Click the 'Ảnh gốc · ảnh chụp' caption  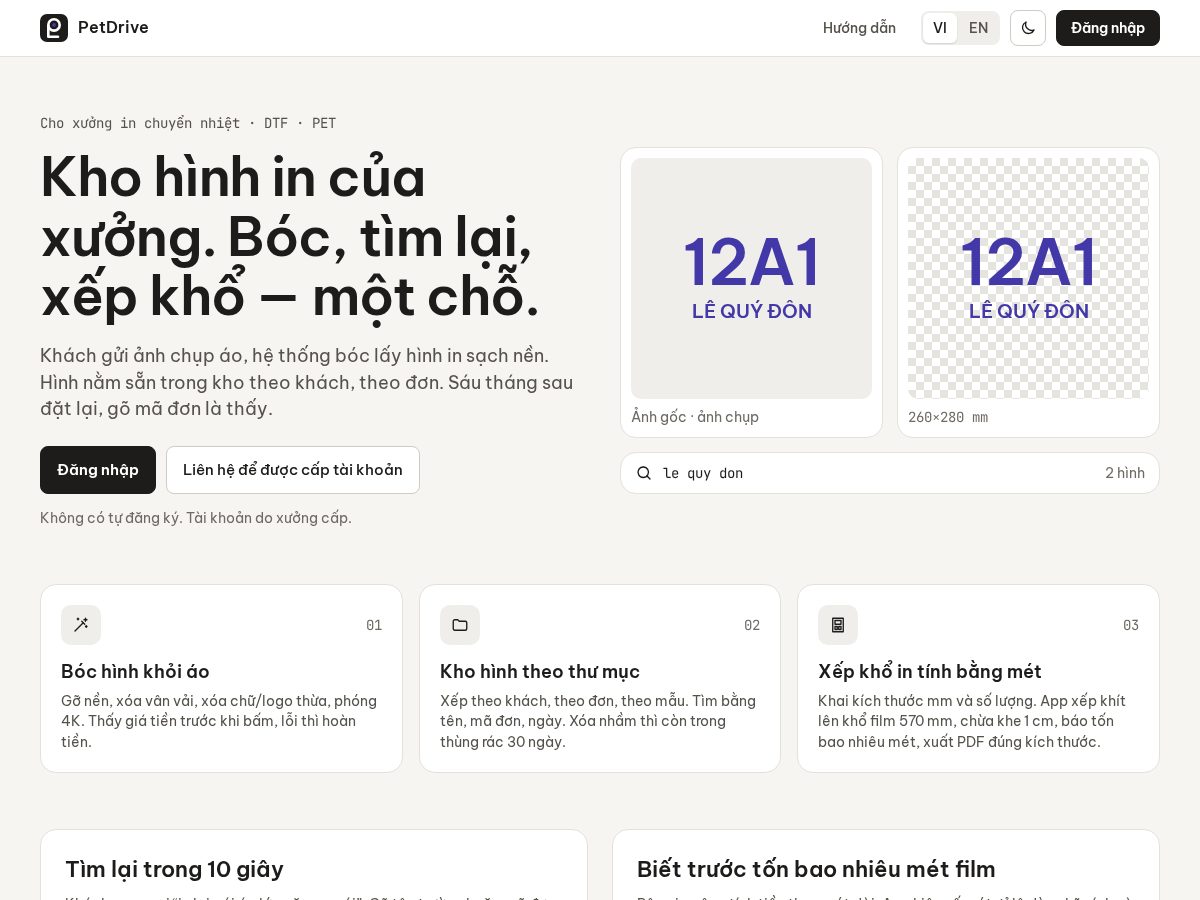click(695, 417)
